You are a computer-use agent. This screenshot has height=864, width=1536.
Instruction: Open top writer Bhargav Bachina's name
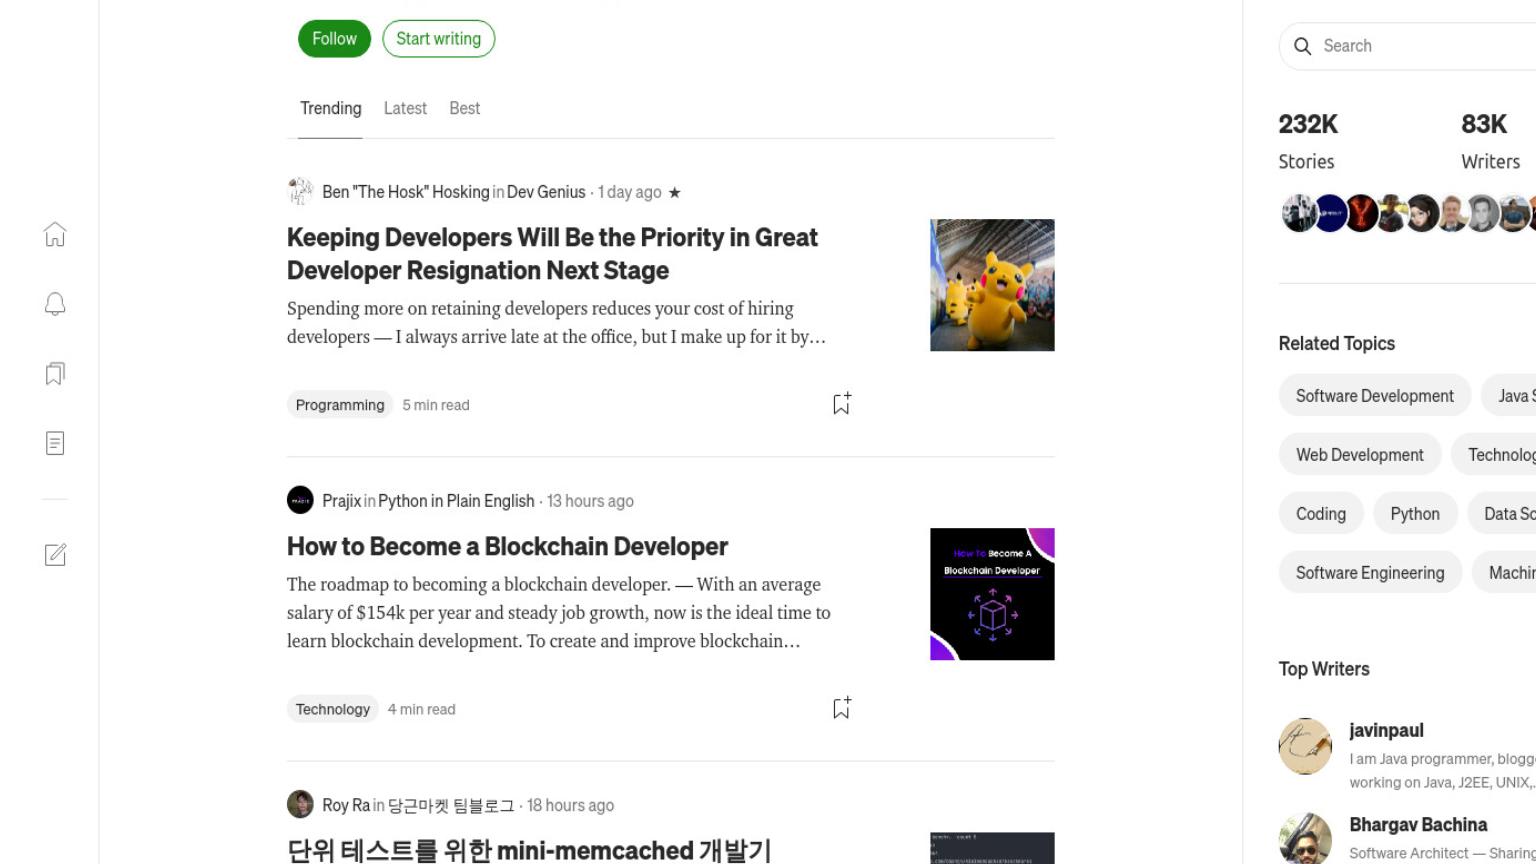(x=1418, y=825)
